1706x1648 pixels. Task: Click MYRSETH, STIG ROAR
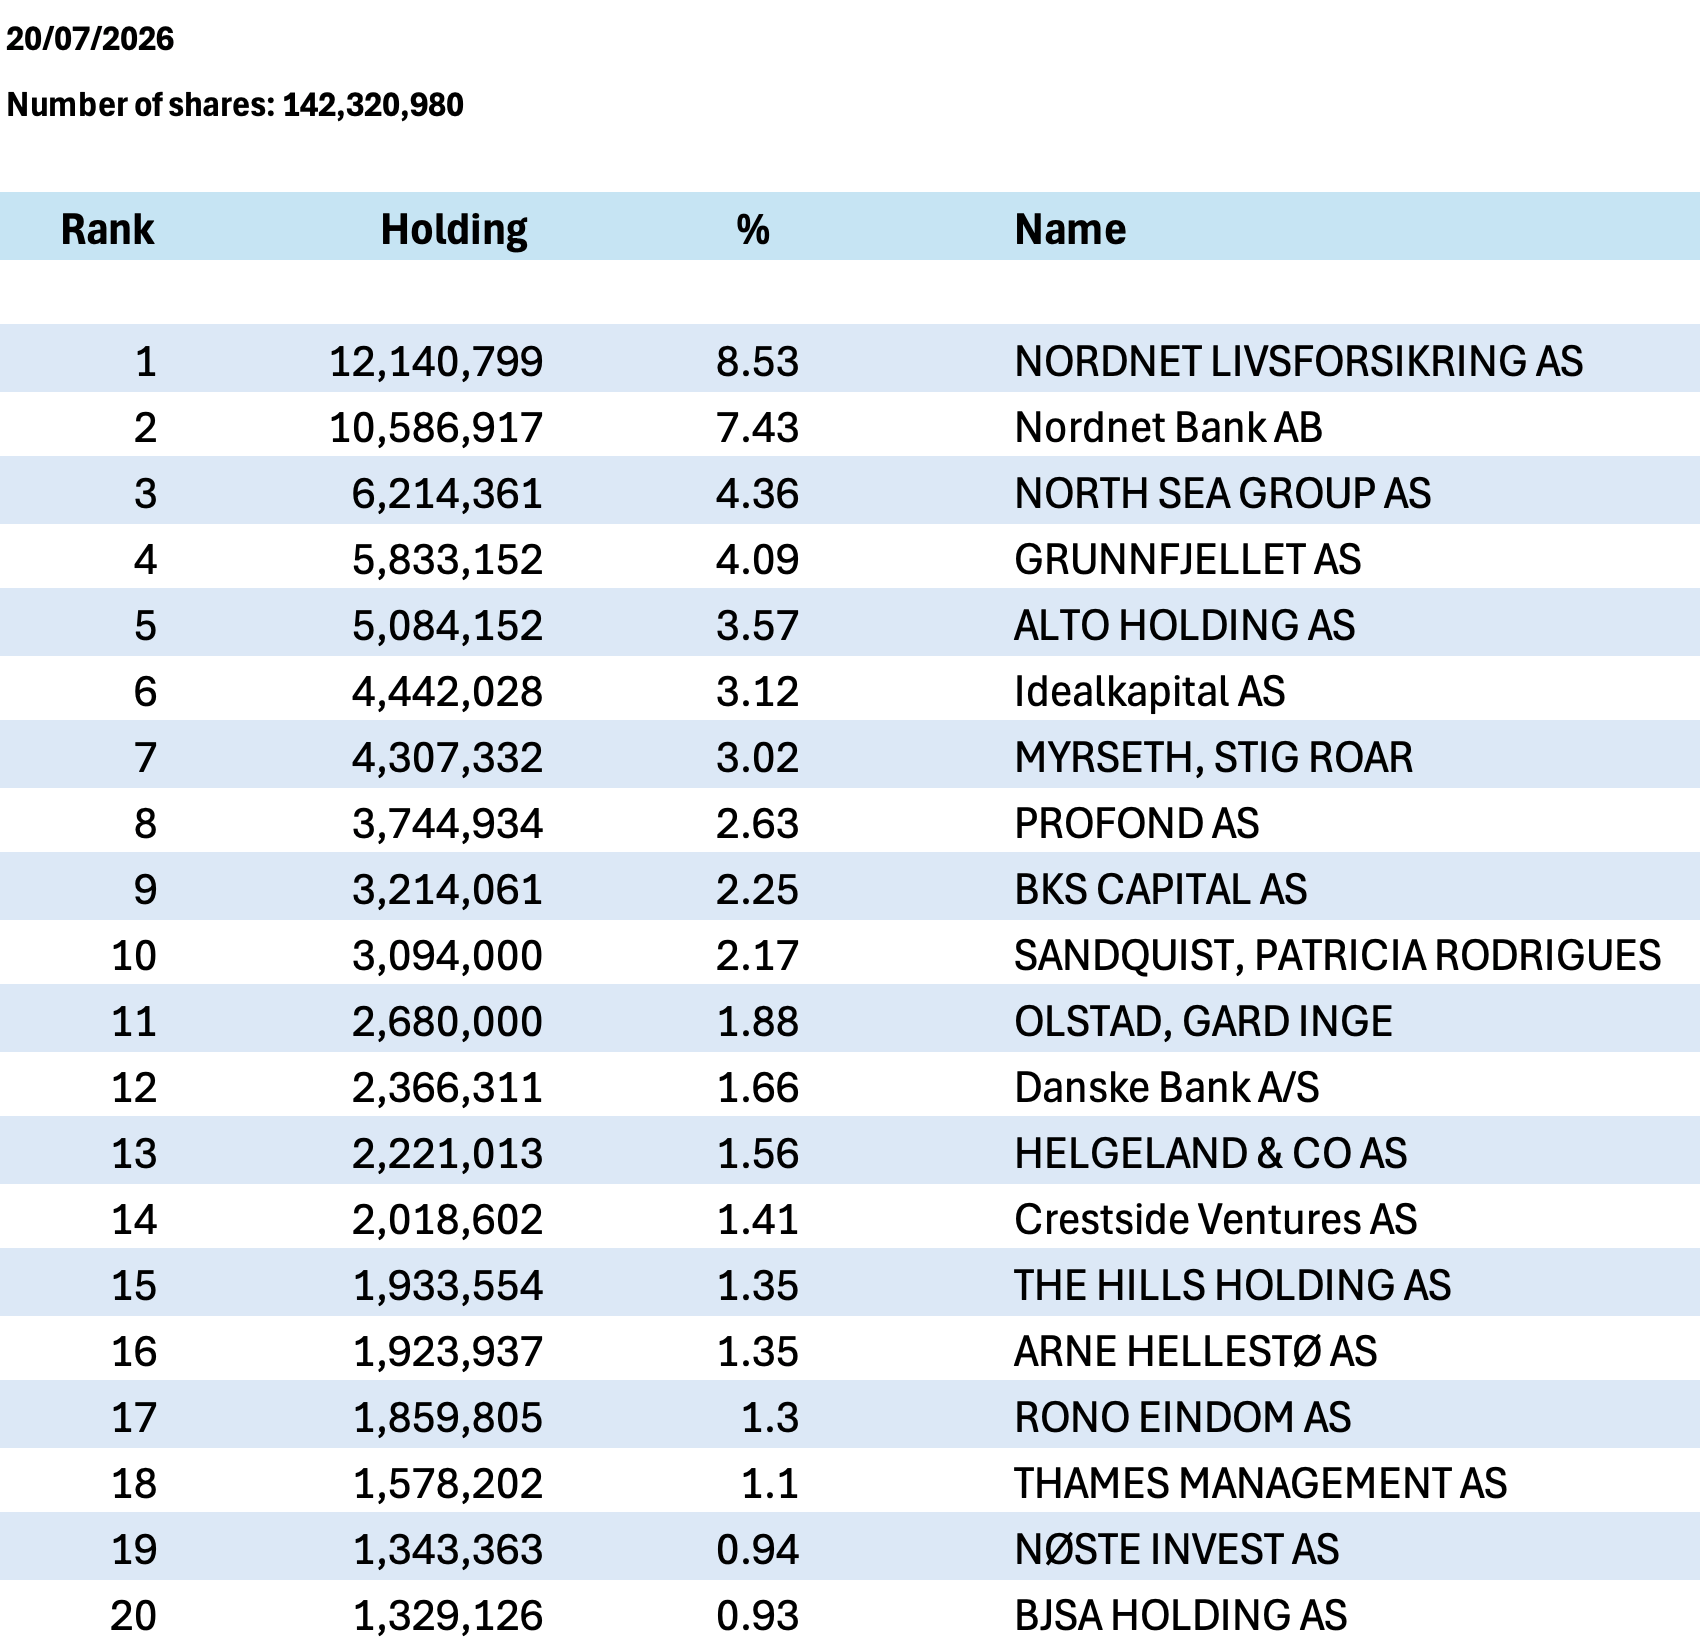(x=1213, y=757)
